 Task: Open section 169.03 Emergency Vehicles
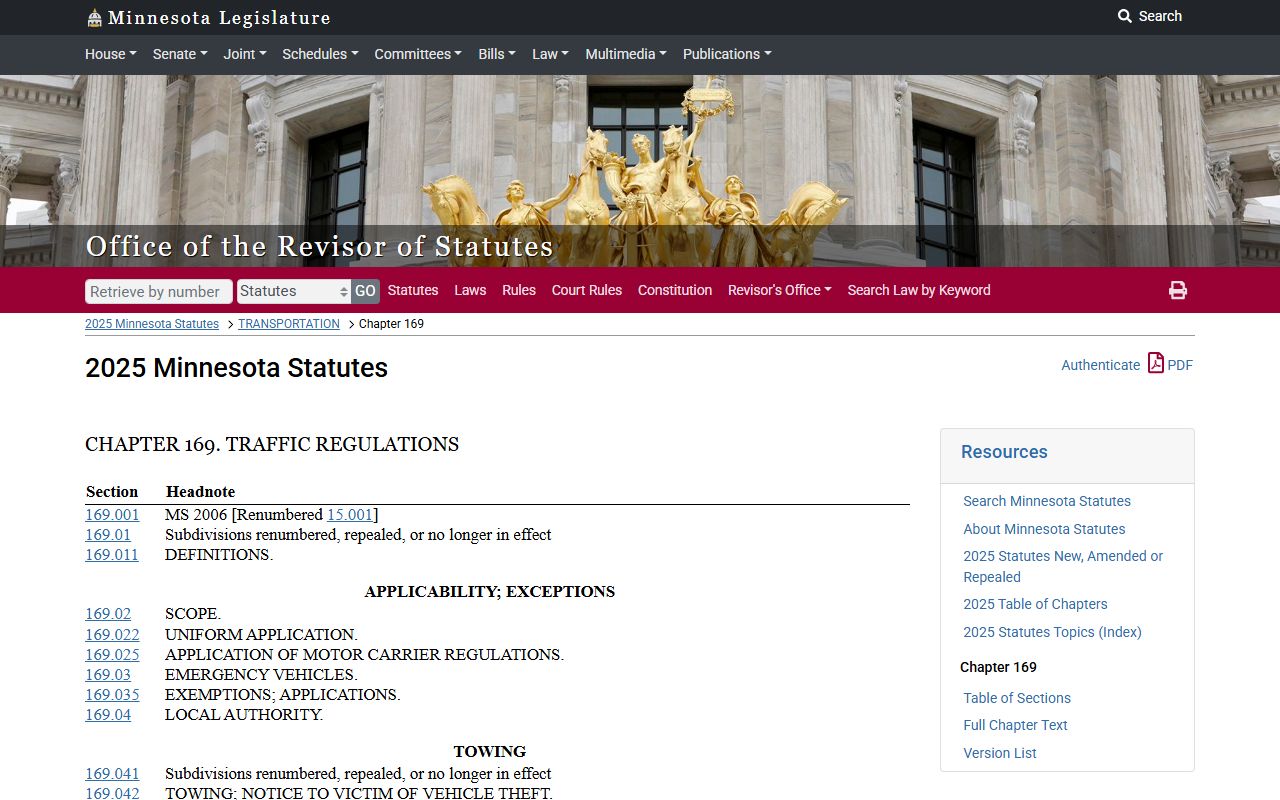[108, 675]
